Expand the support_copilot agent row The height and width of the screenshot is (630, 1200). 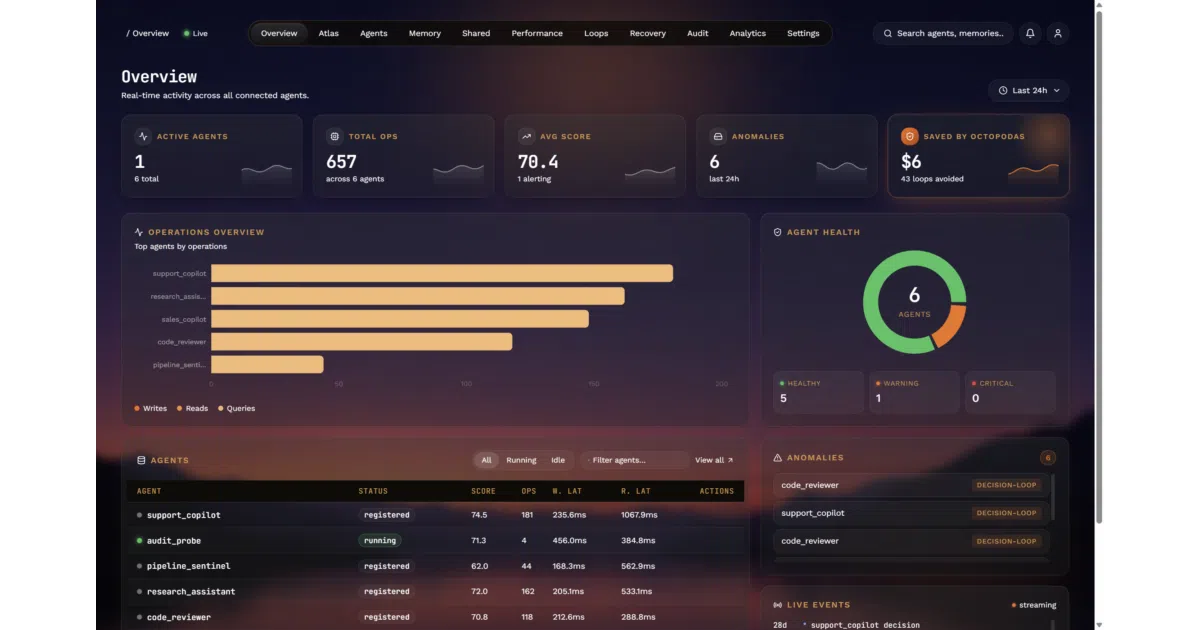pos(435,515)
